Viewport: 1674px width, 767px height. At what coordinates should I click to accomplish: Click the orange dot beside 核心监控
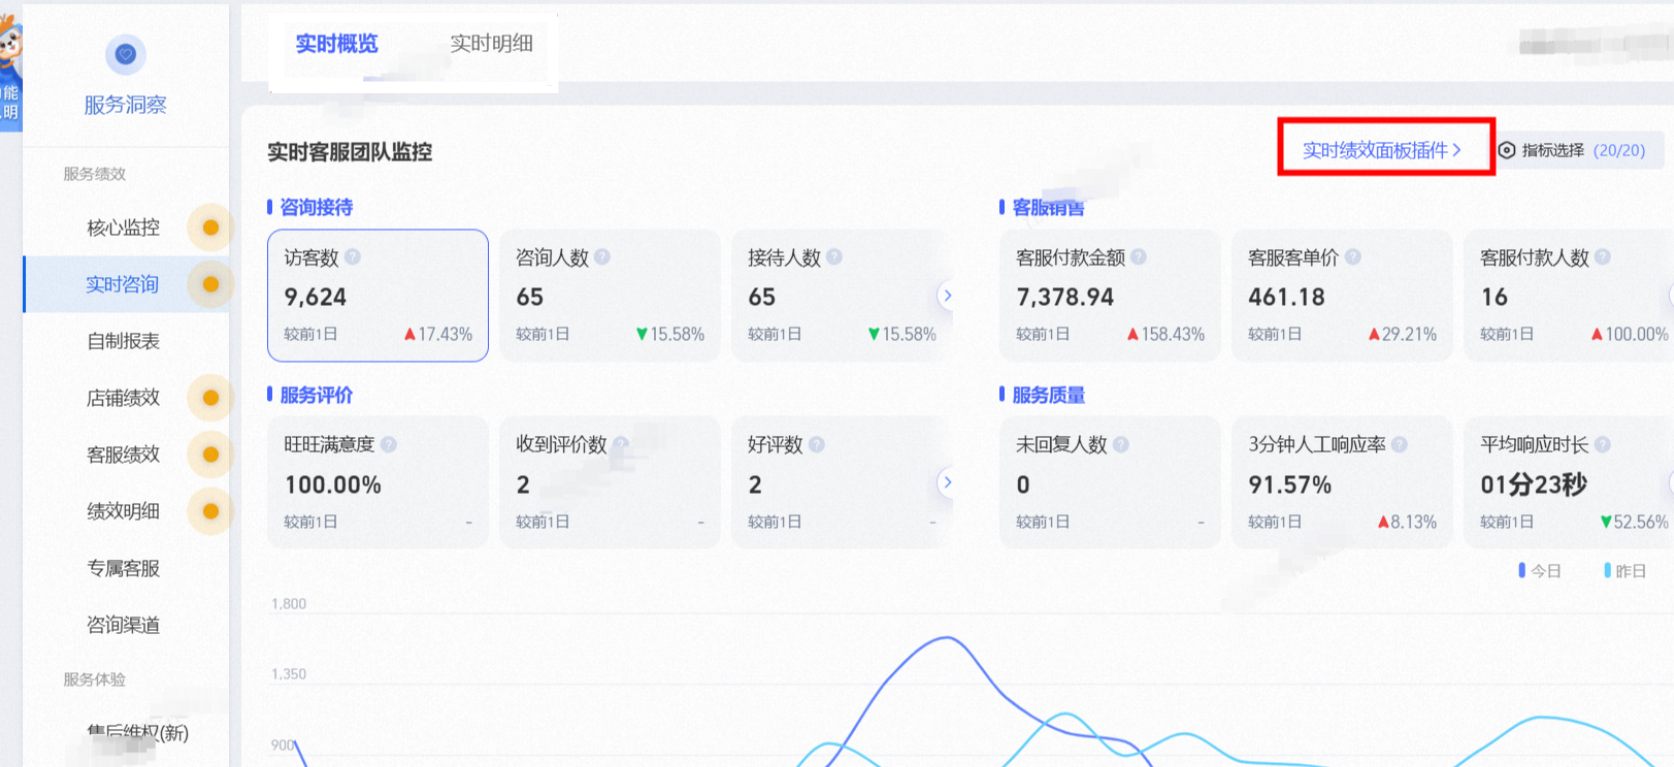(x=211, y=227)
